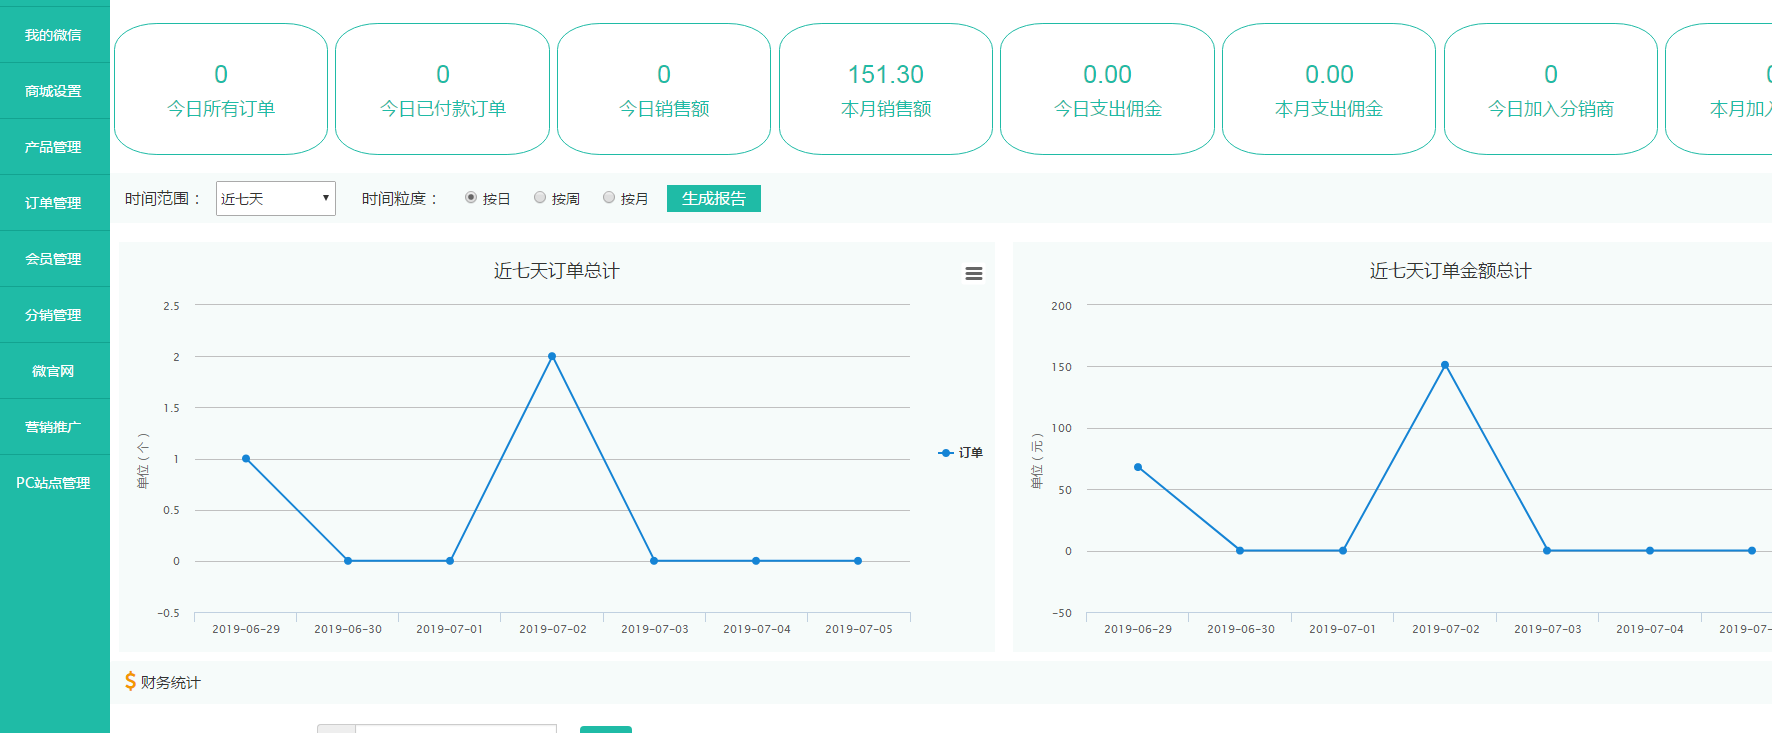Click the 生成报告 button
This screenshot has height=733, width=1772.
click(x=713, y=199)
